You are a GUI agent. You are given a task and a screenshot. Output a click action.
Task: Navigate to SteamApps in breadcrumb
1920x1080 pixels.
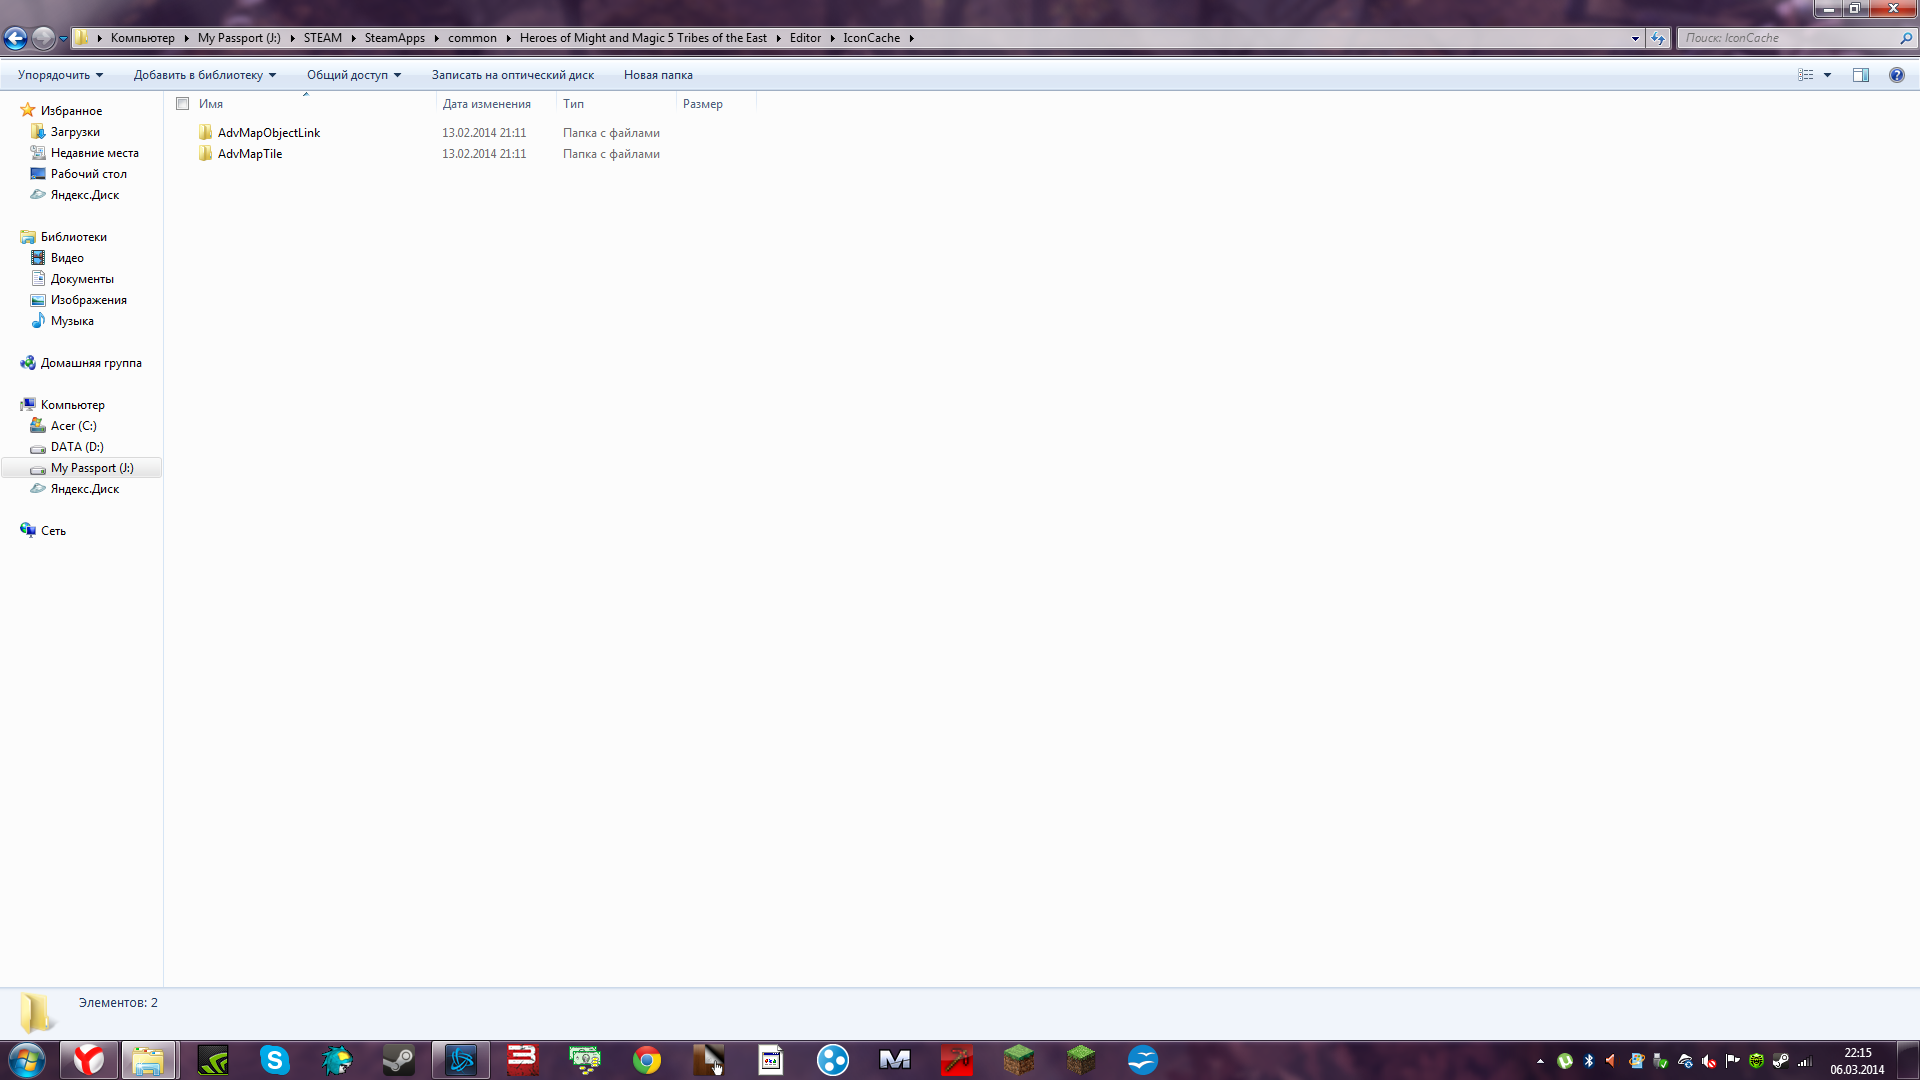[x=394, y=38]
